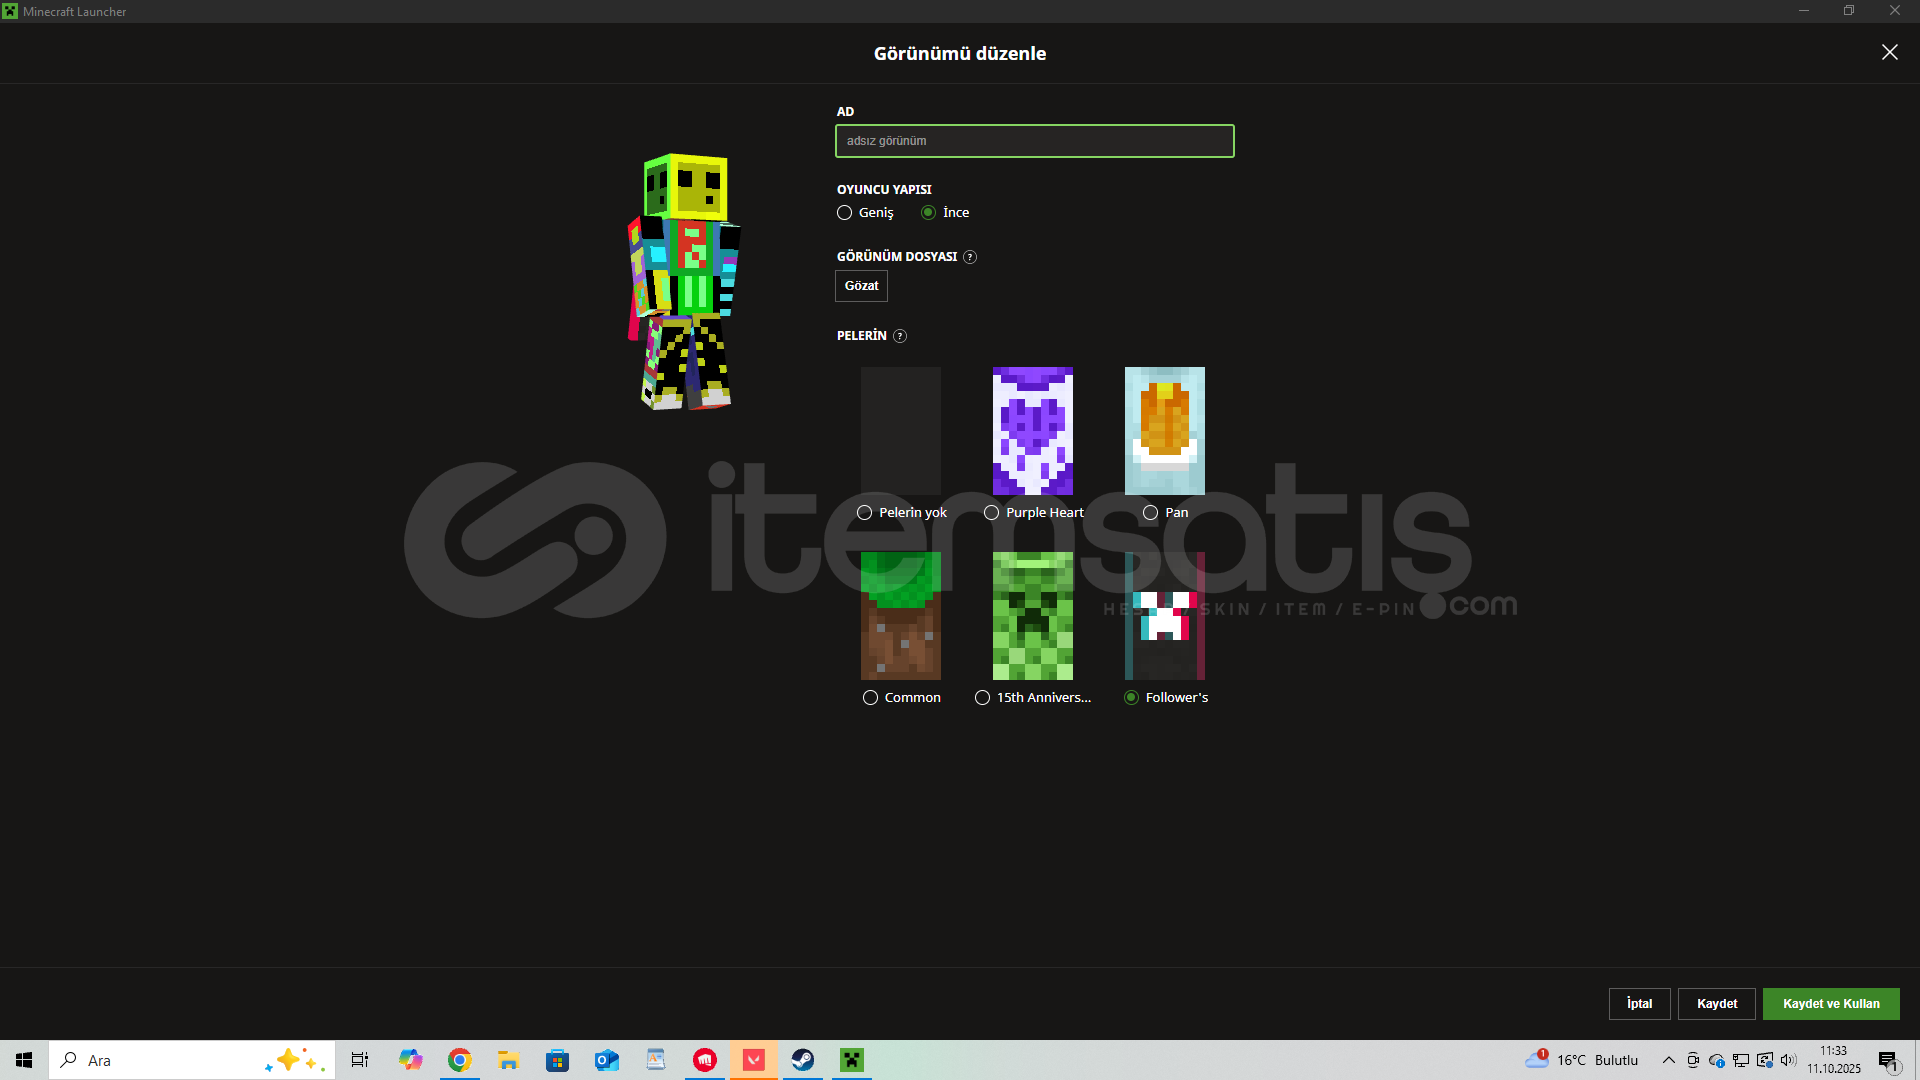
Task: Open Outlook from the taskbar
Action: click(606, 1060)
